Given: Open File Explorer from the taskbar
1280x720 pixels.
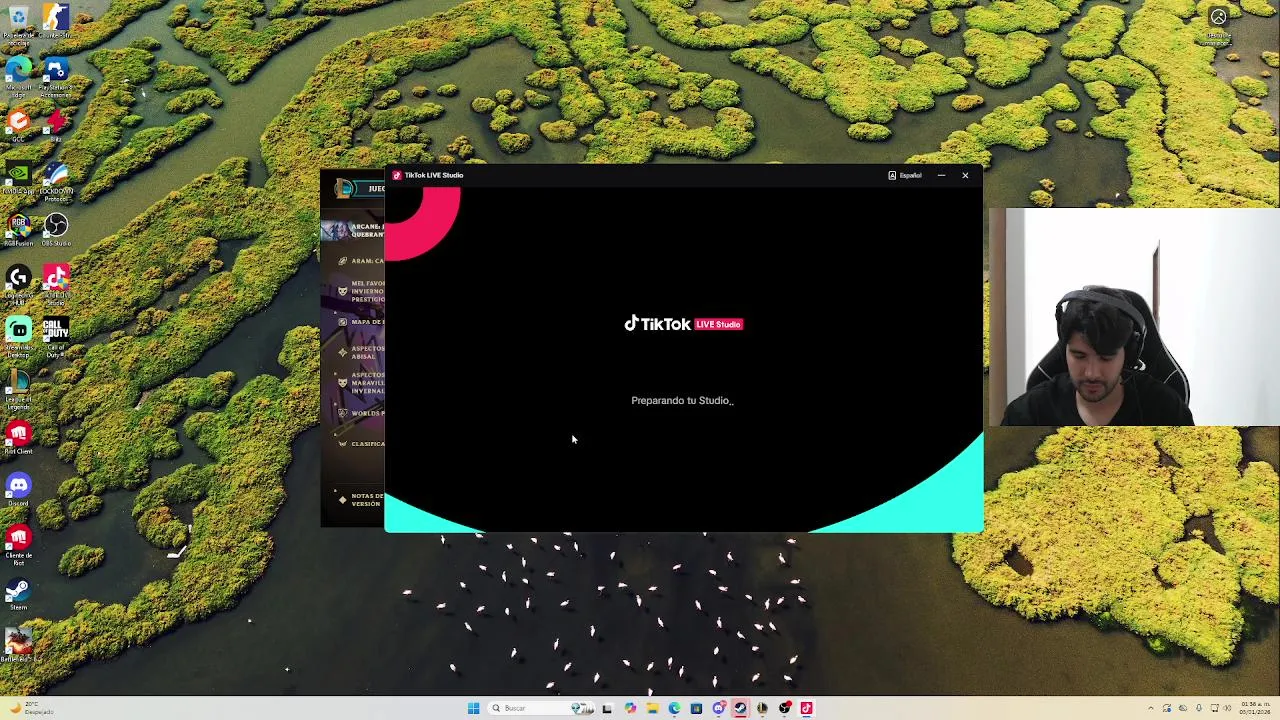Looking at the screenshot, I should pos(652,708).
